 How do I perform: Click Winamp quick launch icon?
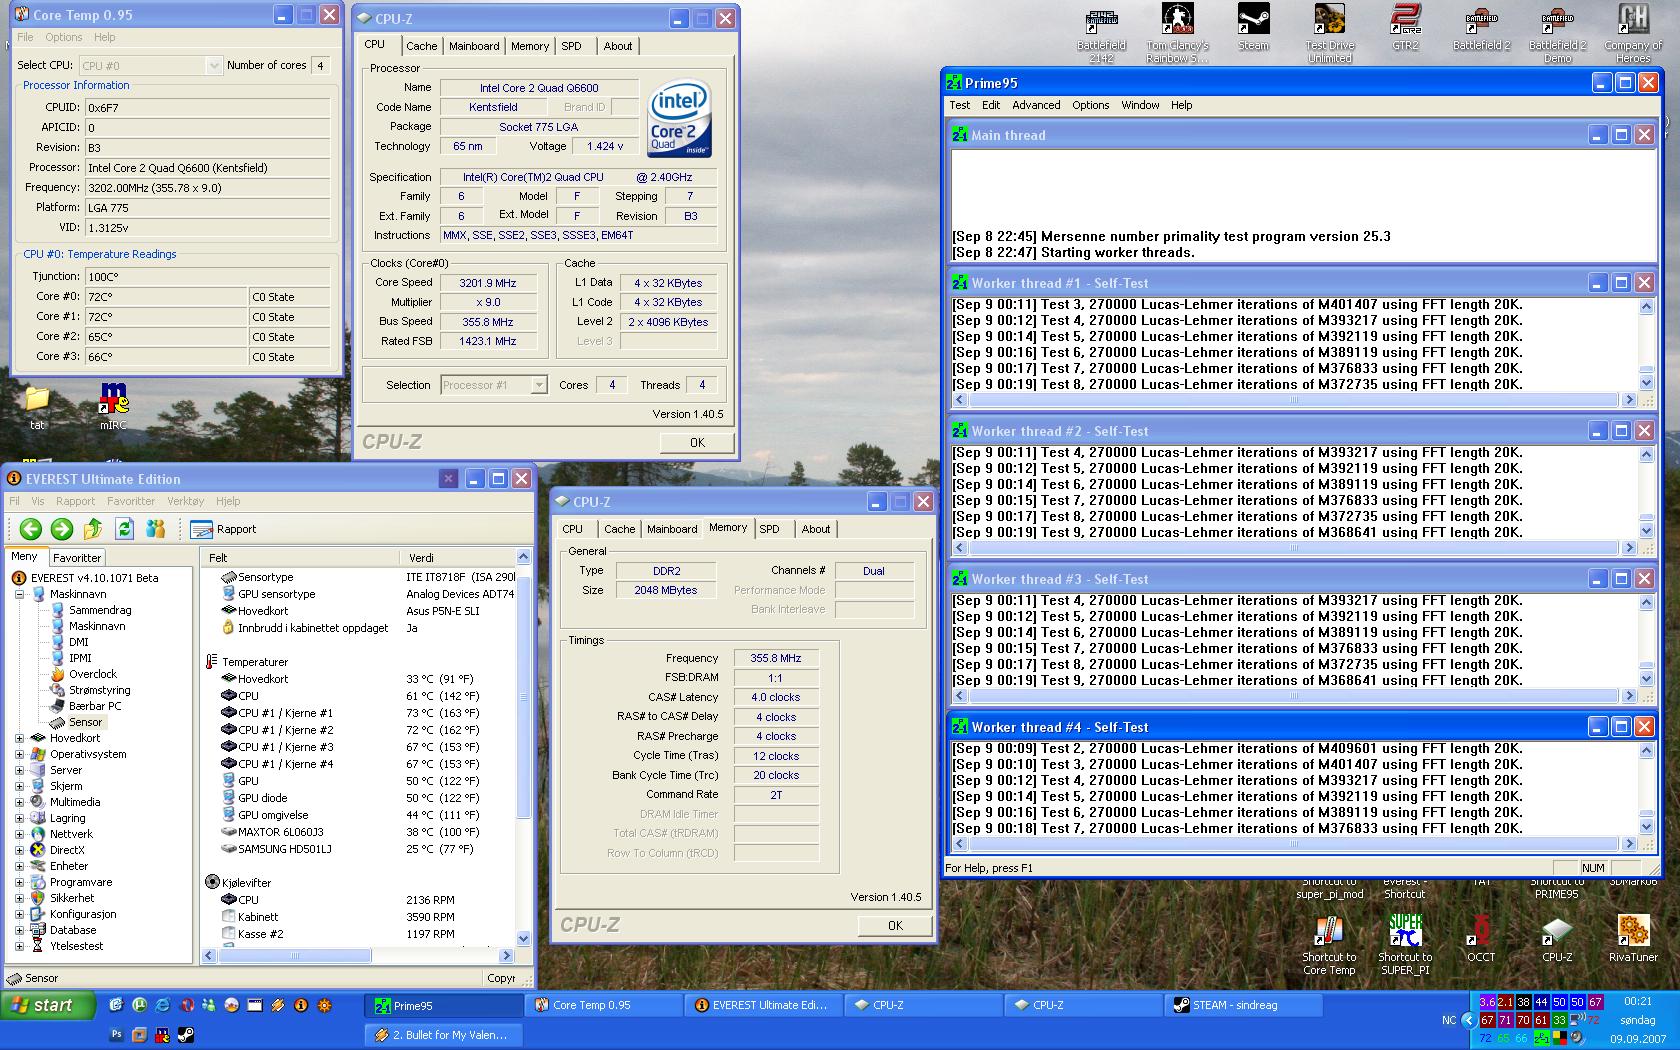pyautogui.click(x=277, y=1005)
